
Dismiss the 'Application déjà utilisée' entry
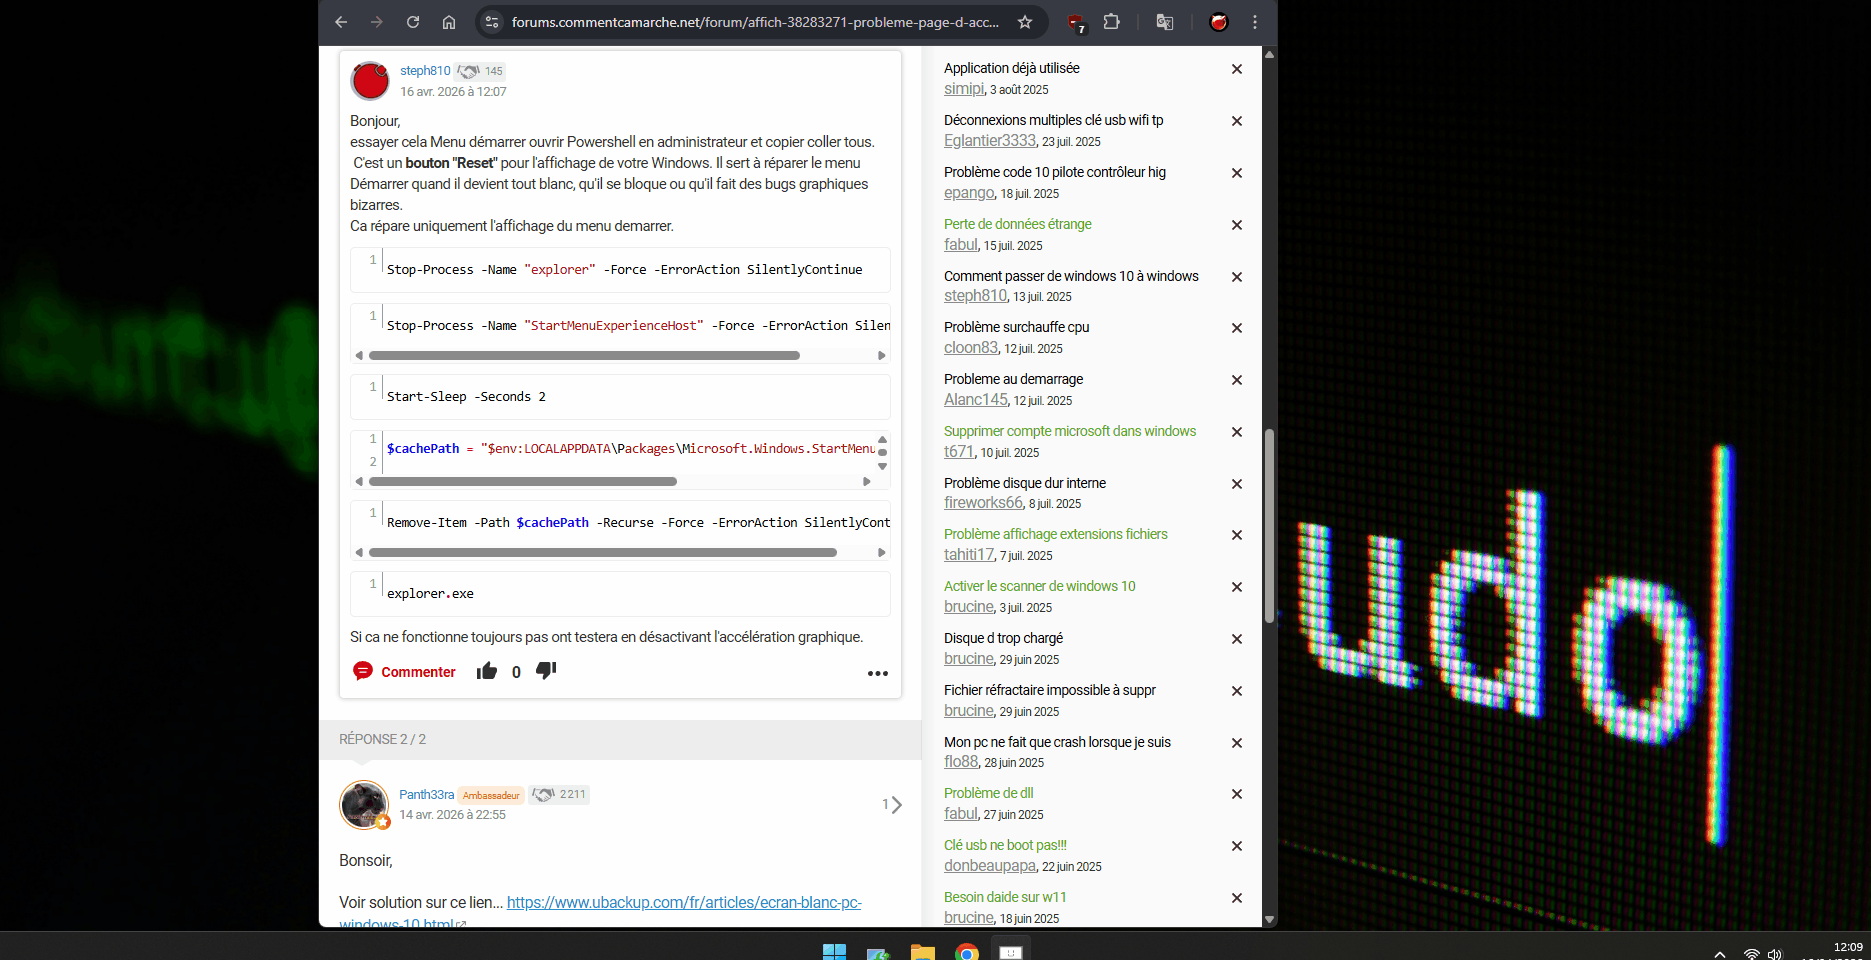point(1237,69)
